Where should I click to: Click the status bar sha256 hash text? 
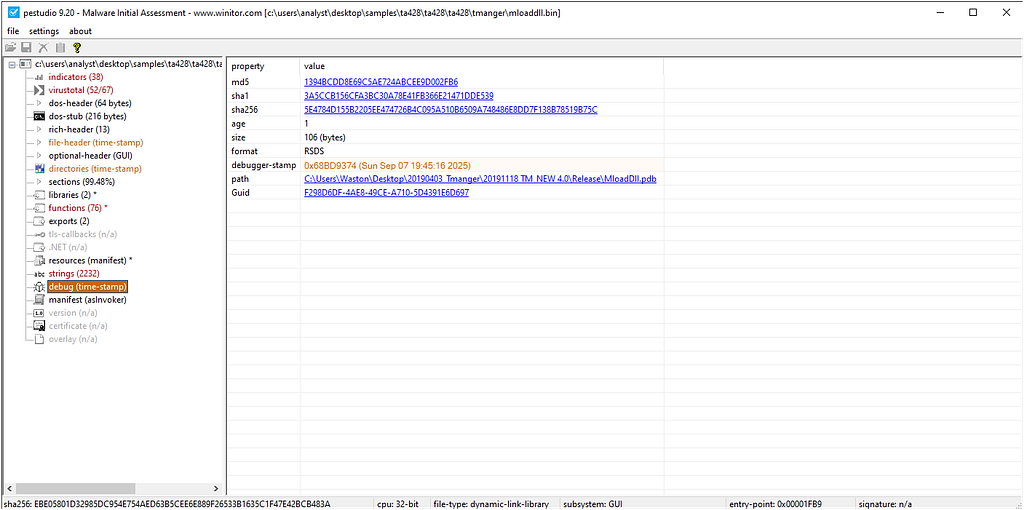tap(167, 504)
